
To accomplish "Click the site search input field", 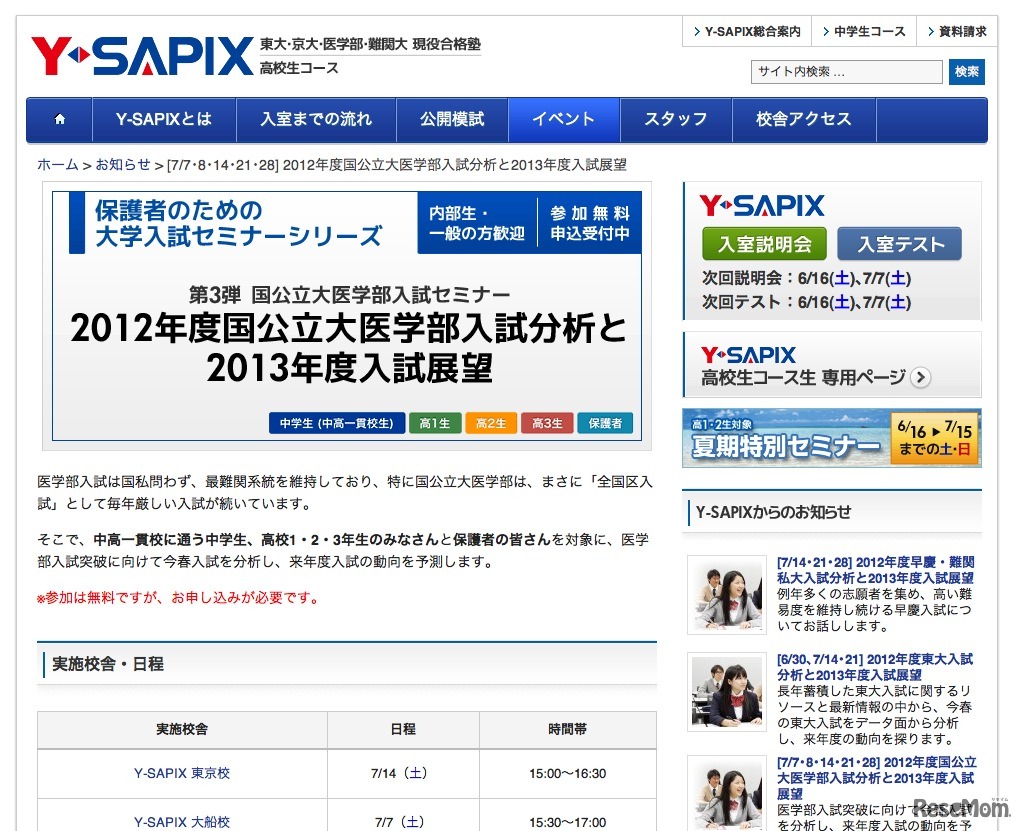I will coord(846,72).
